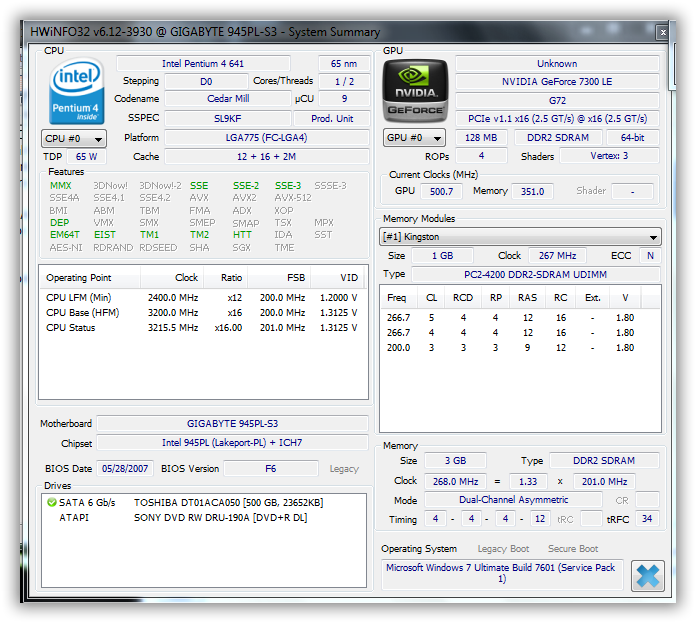
Task: Click the Microsoft Windows 7 Ultimate OS field
Action: click(x=504, y=573)
